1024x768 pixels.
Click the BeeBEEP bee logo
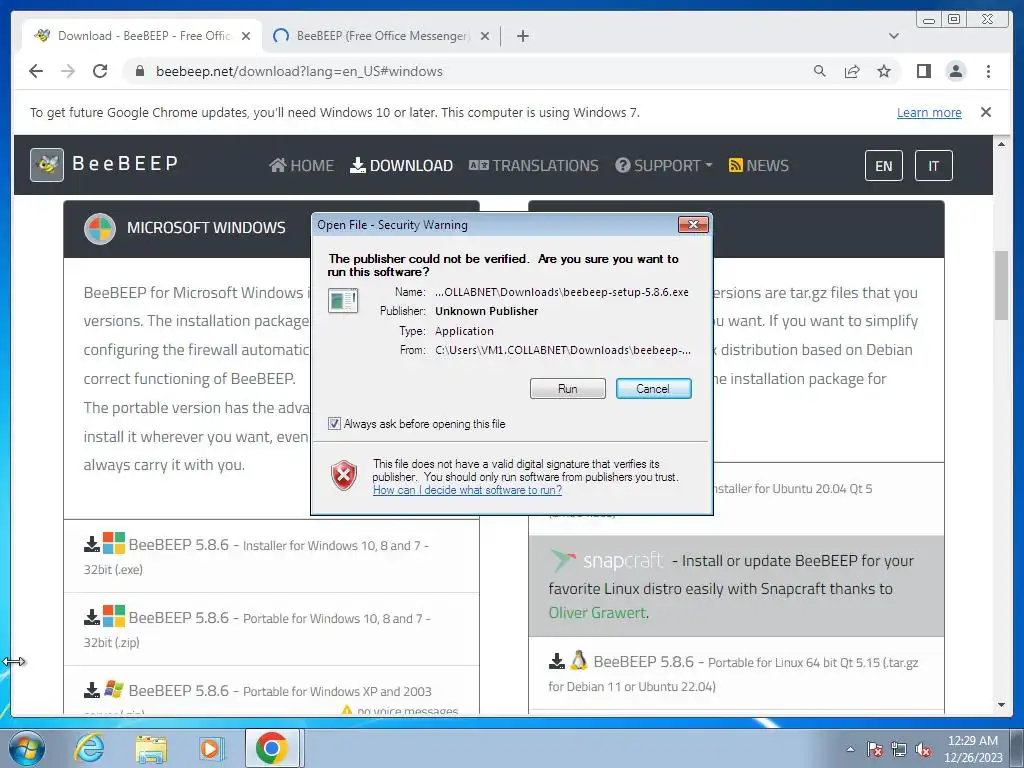pyautogui.click(x=47, y=165)
